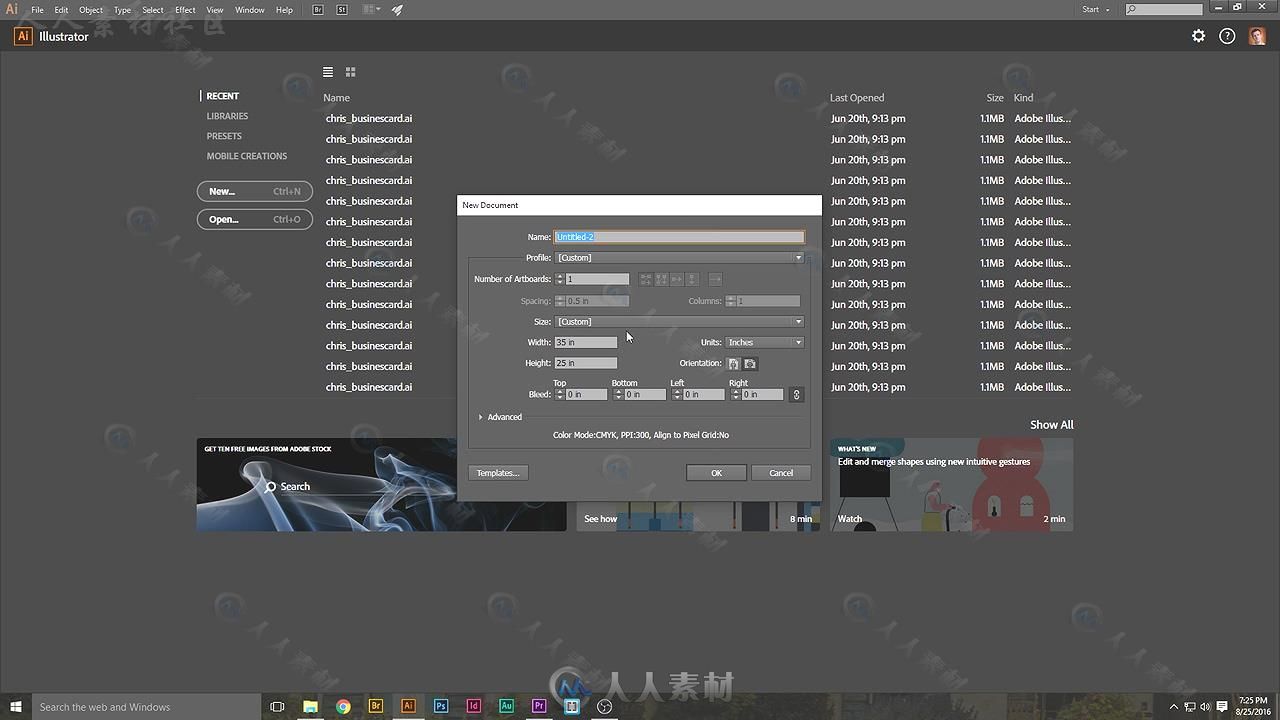Viewport: 1280px width, 720px height.
Task: Click the Width field showing 35 in
Action: [x=586, y=343]
